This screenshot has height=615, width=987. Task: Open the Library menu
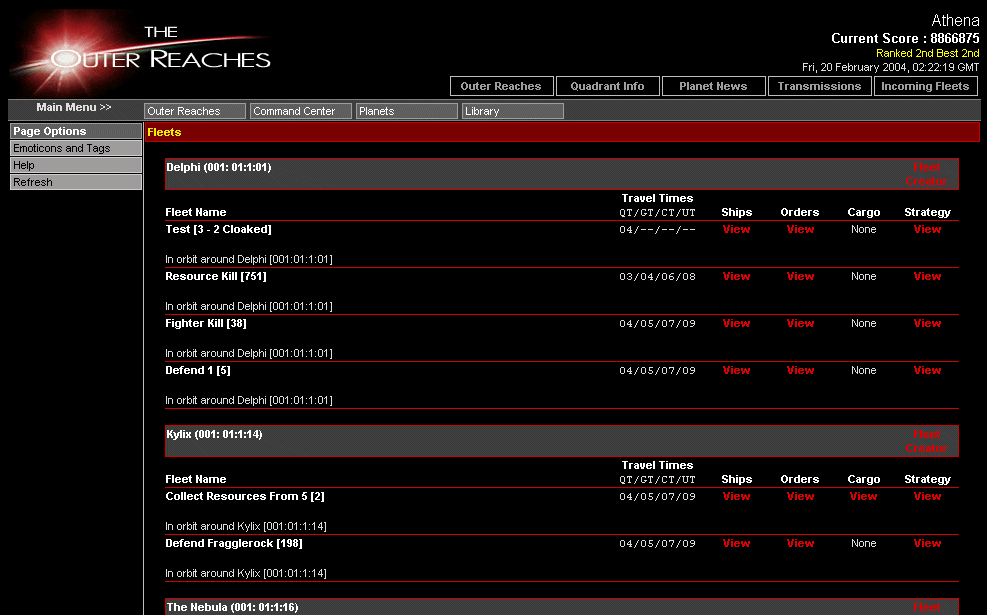point(513,111)
